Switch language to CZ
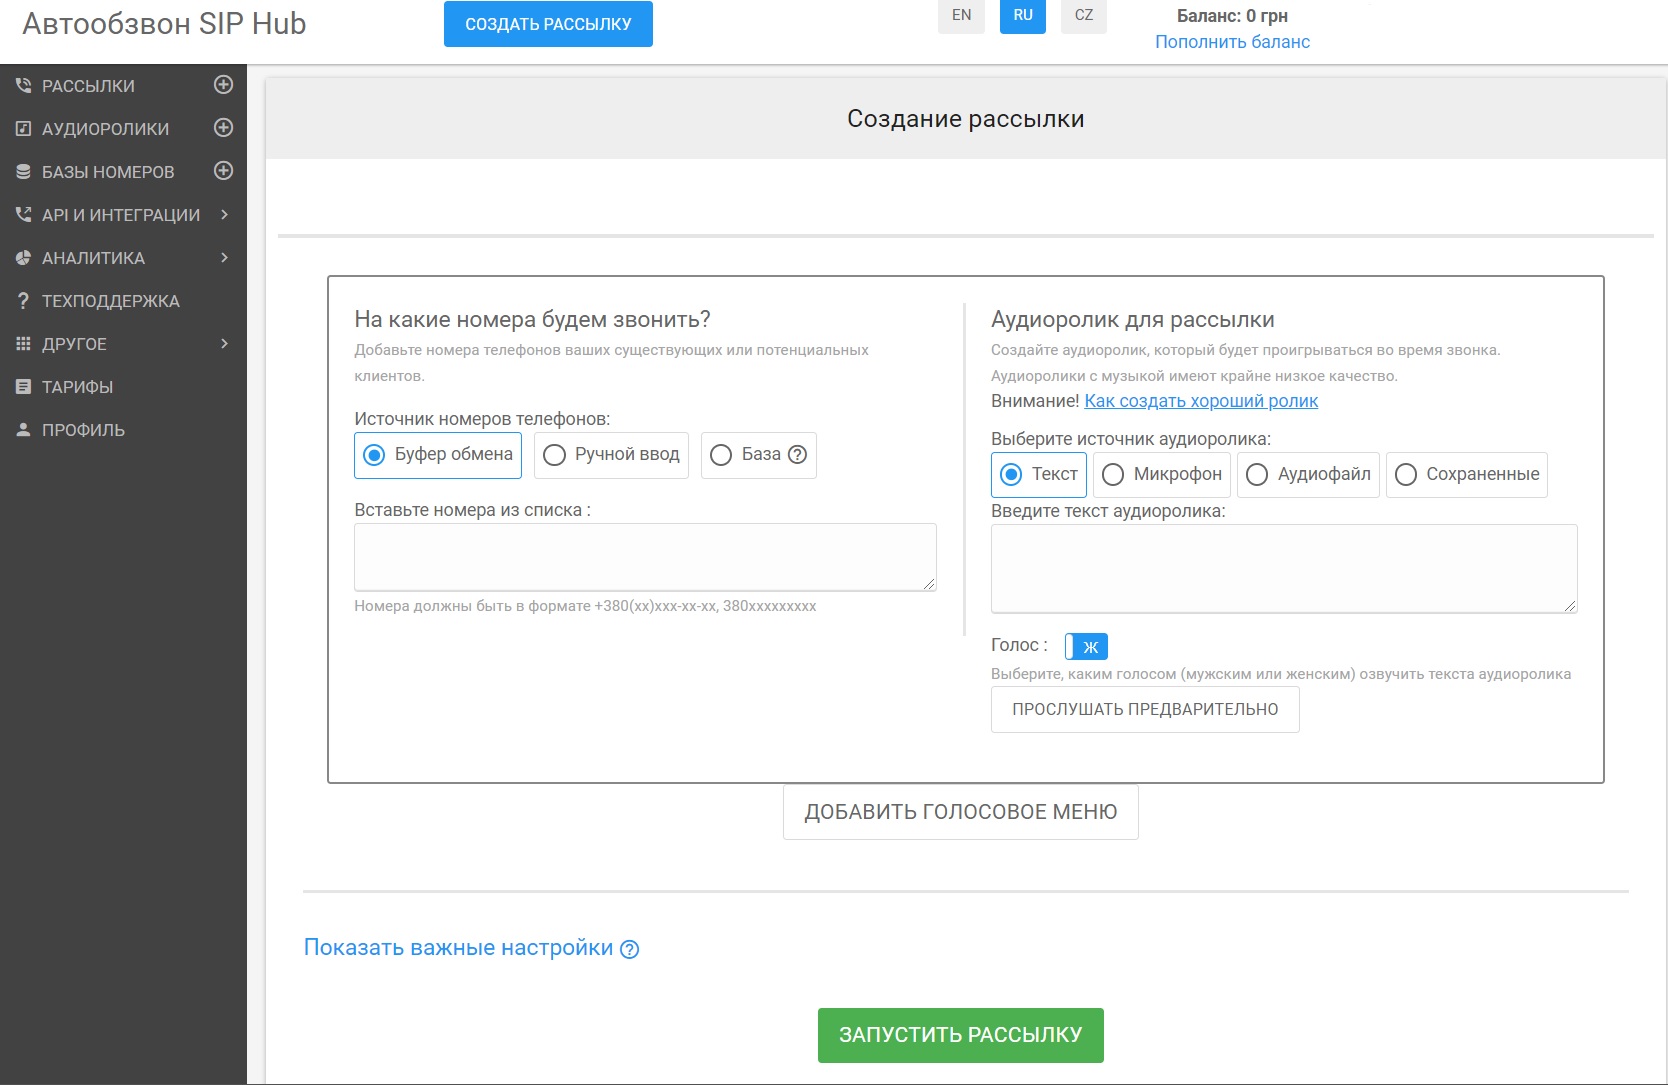The width and height of the screenshot is (1668, 1085). point(1084,16)
